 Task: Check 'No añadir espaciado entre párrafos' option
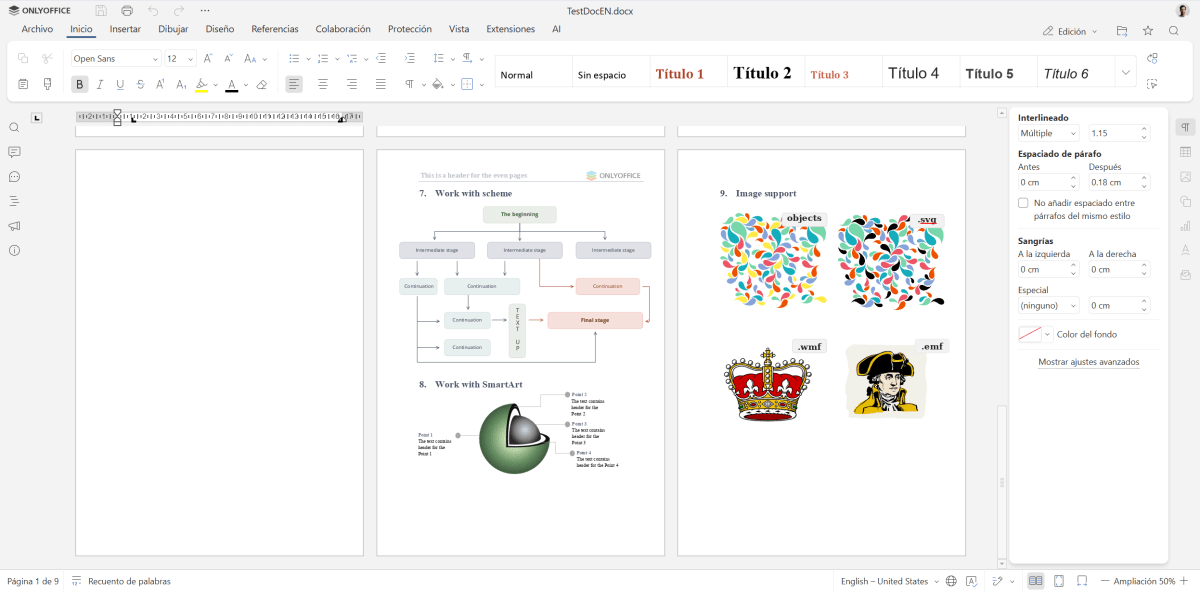pos(1023,202)
